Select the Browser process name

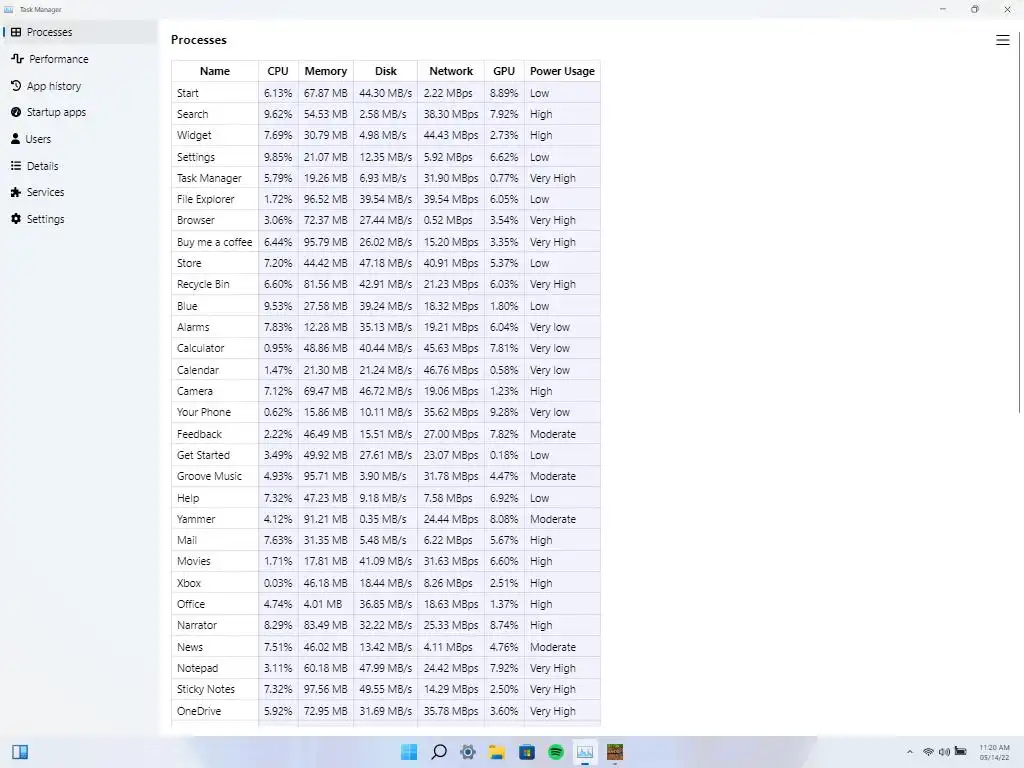195,220
